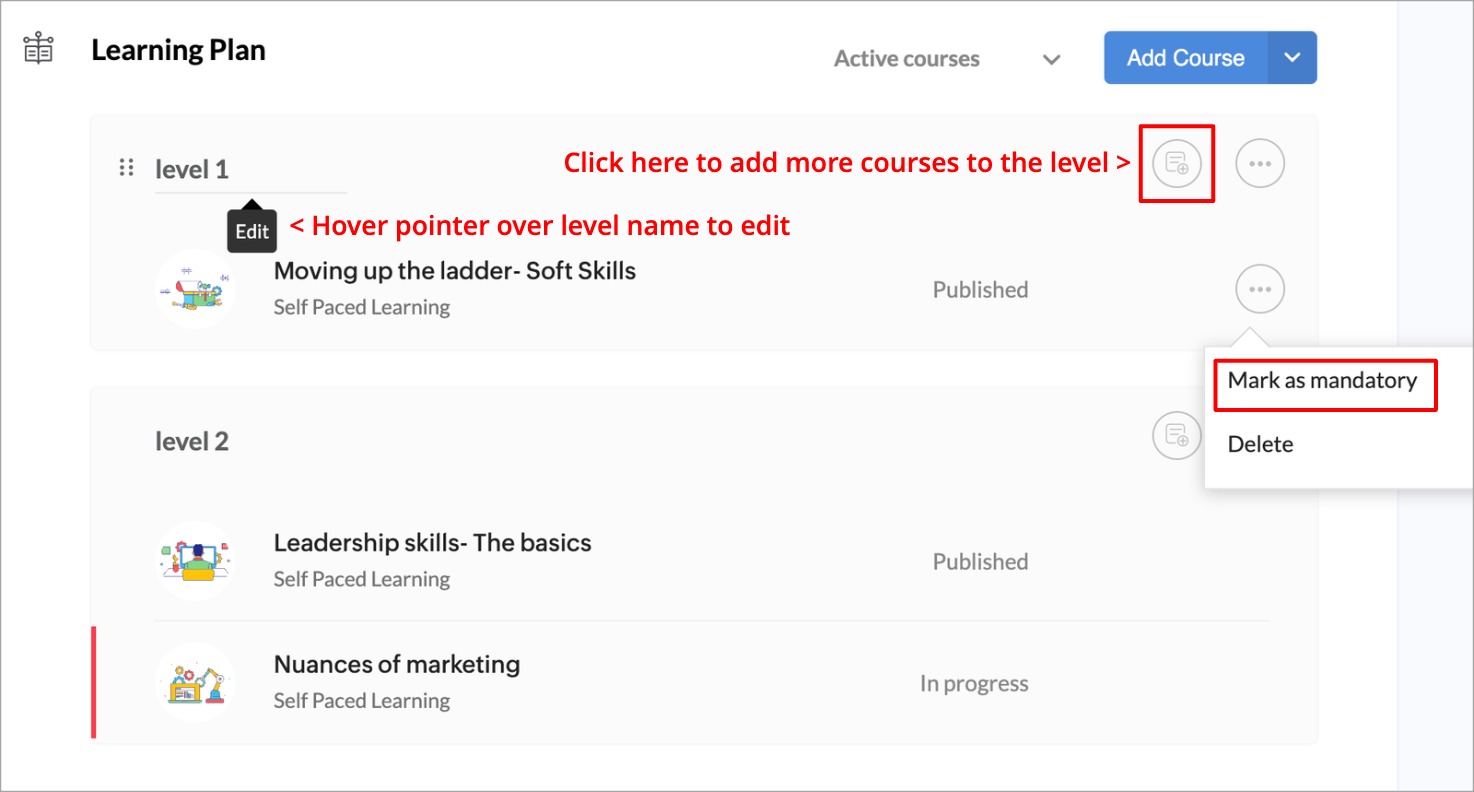Click the level 2 heading
Viewport: 1474px width, 792px height.
click(x=192, y=441)
